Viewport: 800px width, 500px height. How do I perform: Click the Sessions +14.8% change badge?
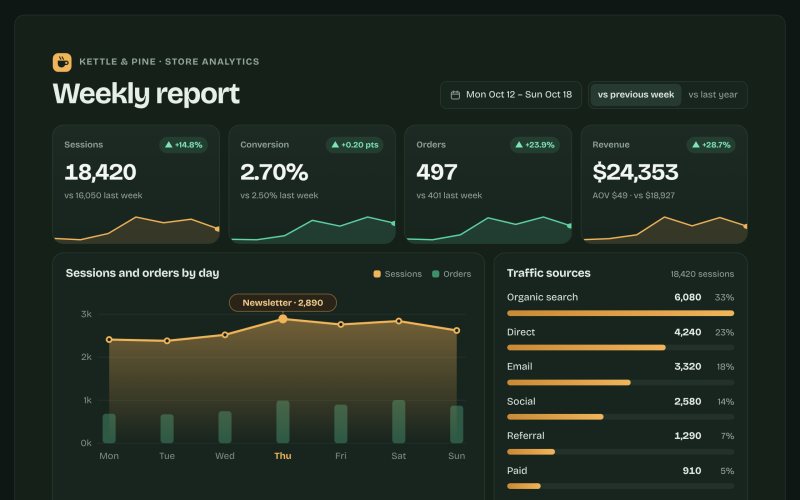(x=184, y=145)
